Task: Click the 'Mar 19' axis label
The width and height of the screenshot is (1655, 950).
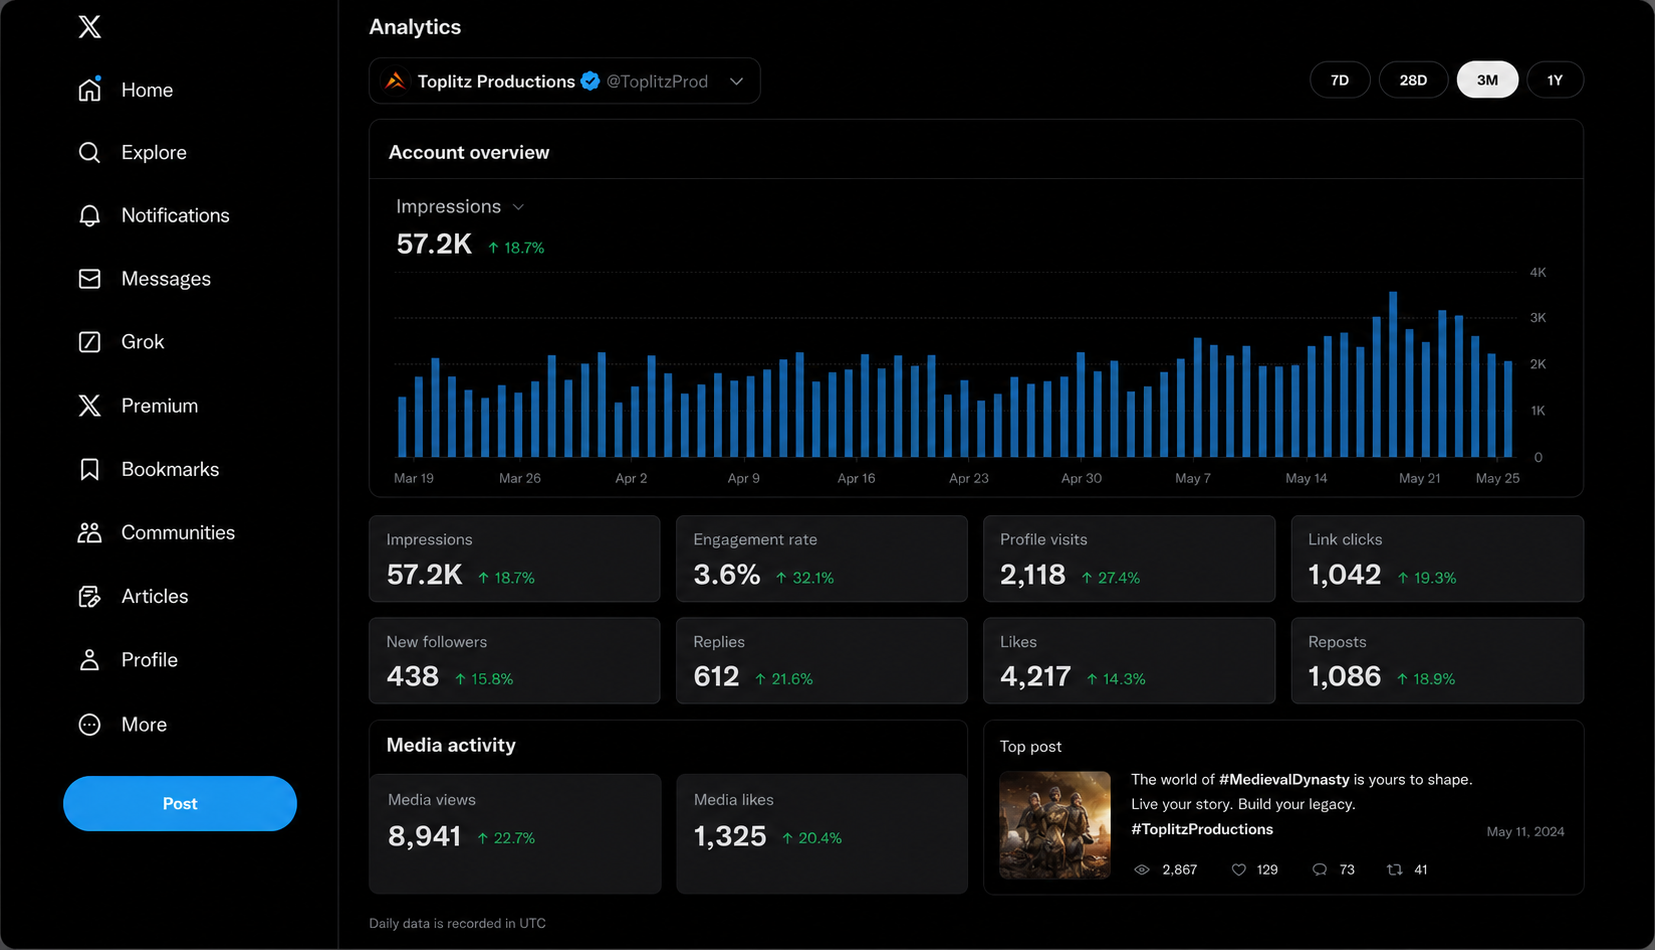Action: pos(414,478)
